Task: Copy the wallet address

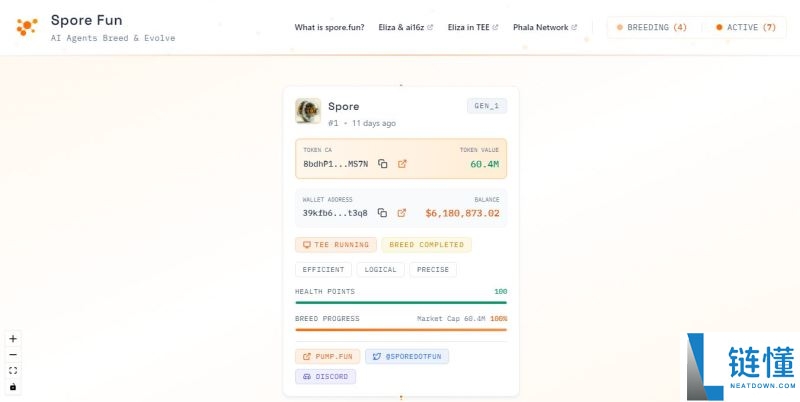Action: tap(383, 213)
